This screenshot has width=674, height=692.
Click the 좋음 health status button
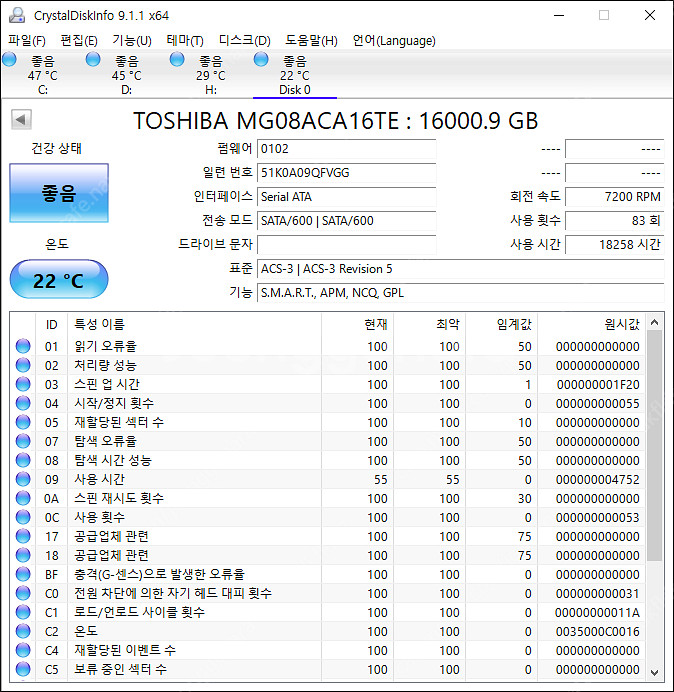[59, 193]
